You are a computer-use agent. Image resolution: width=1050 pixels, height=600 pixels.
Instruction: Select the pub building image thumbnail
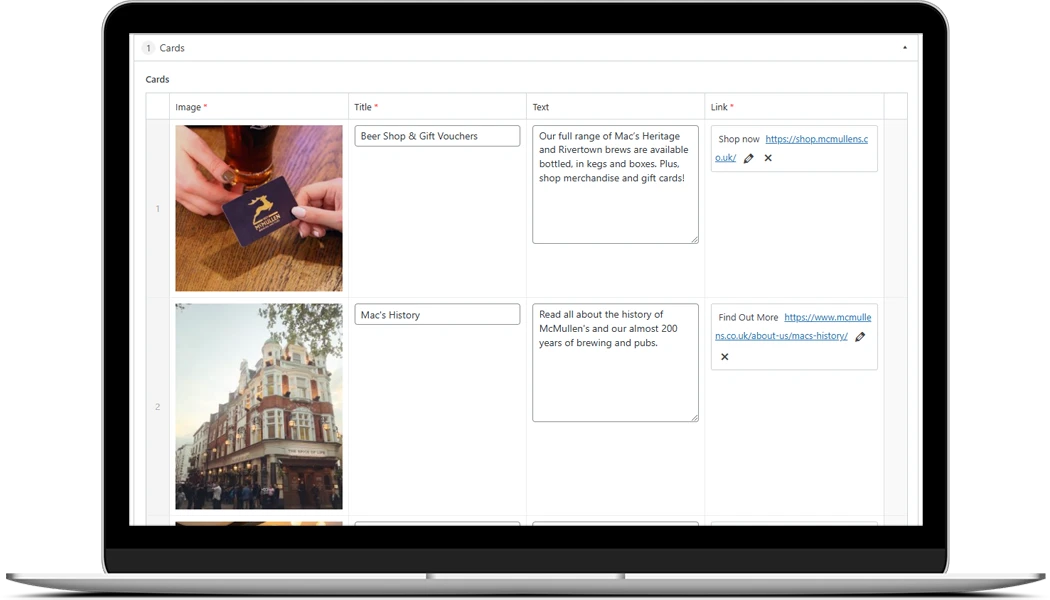point(258,406)
